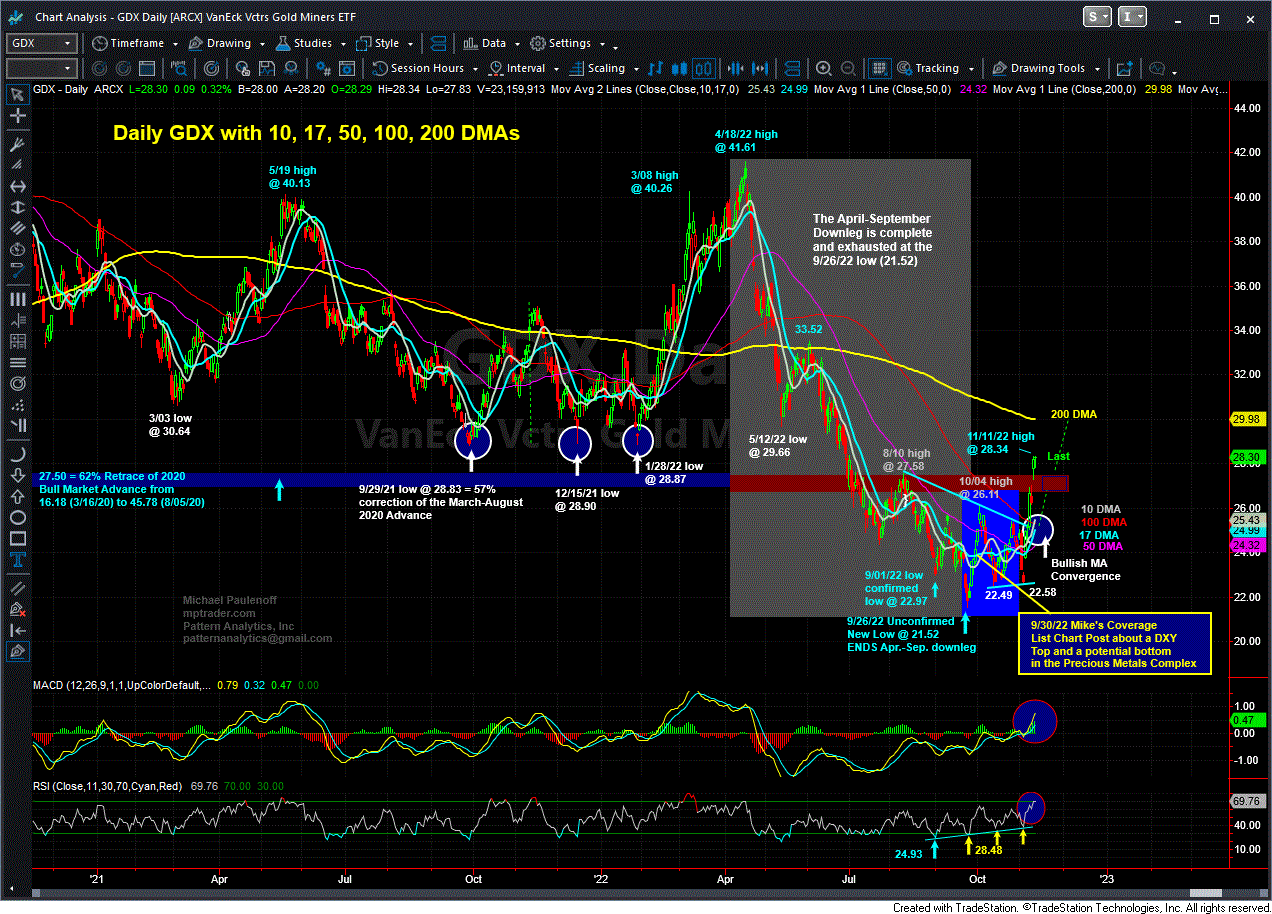Toggle the data tip grid button
Image resolution: width=1272 pixels, height=914 pixels.
tap(878, 69)
